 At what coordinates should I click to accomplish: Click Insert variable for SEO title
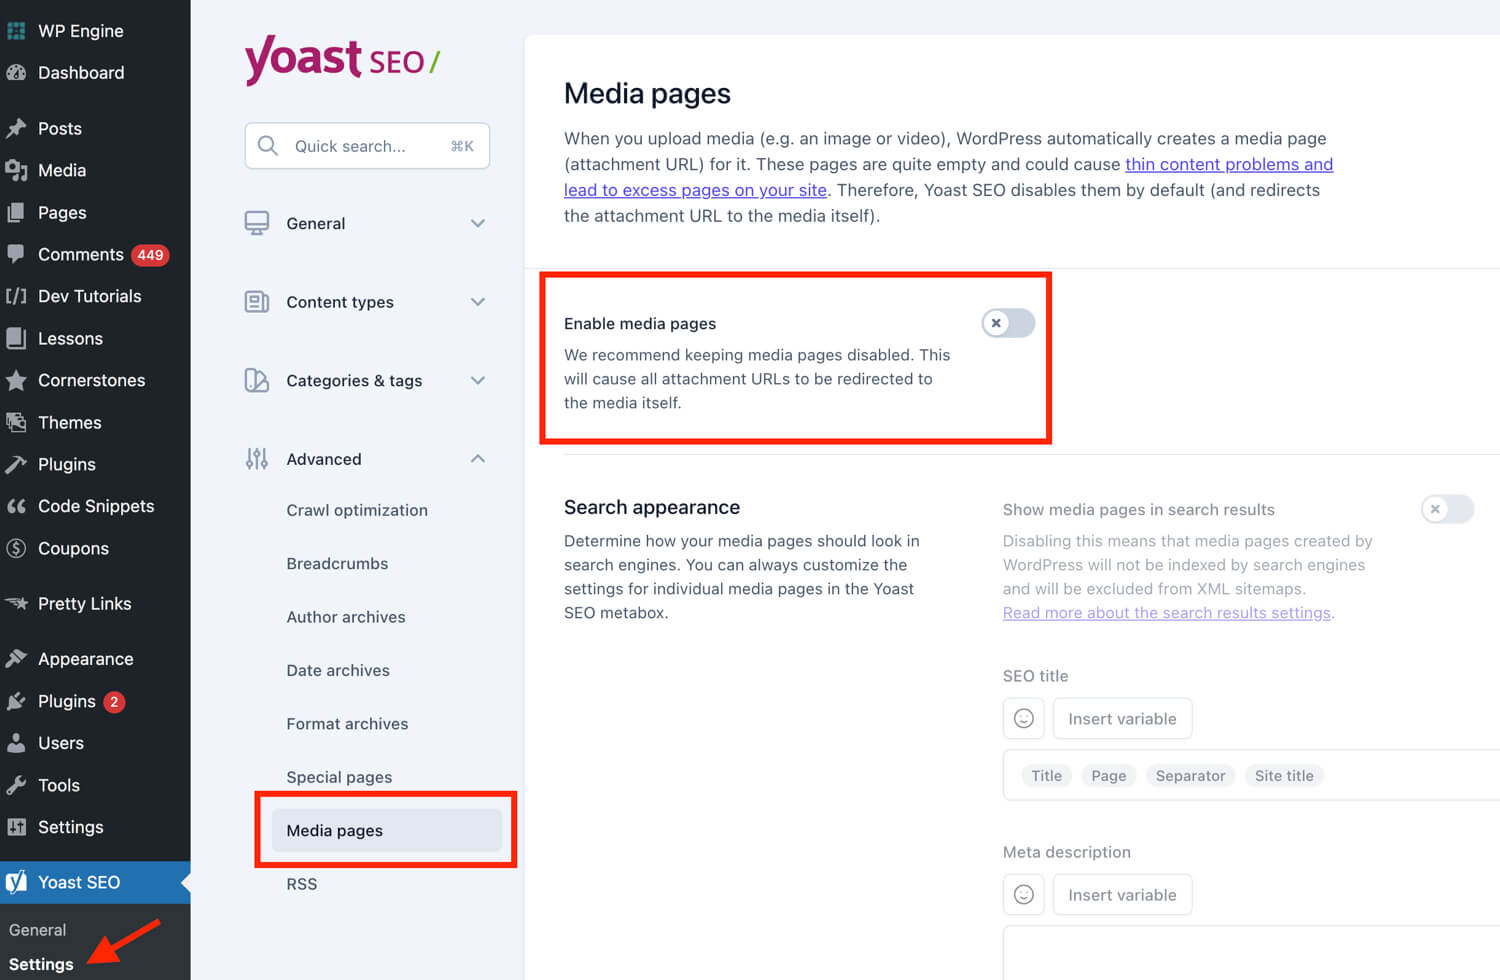(x=1122, y=718)
